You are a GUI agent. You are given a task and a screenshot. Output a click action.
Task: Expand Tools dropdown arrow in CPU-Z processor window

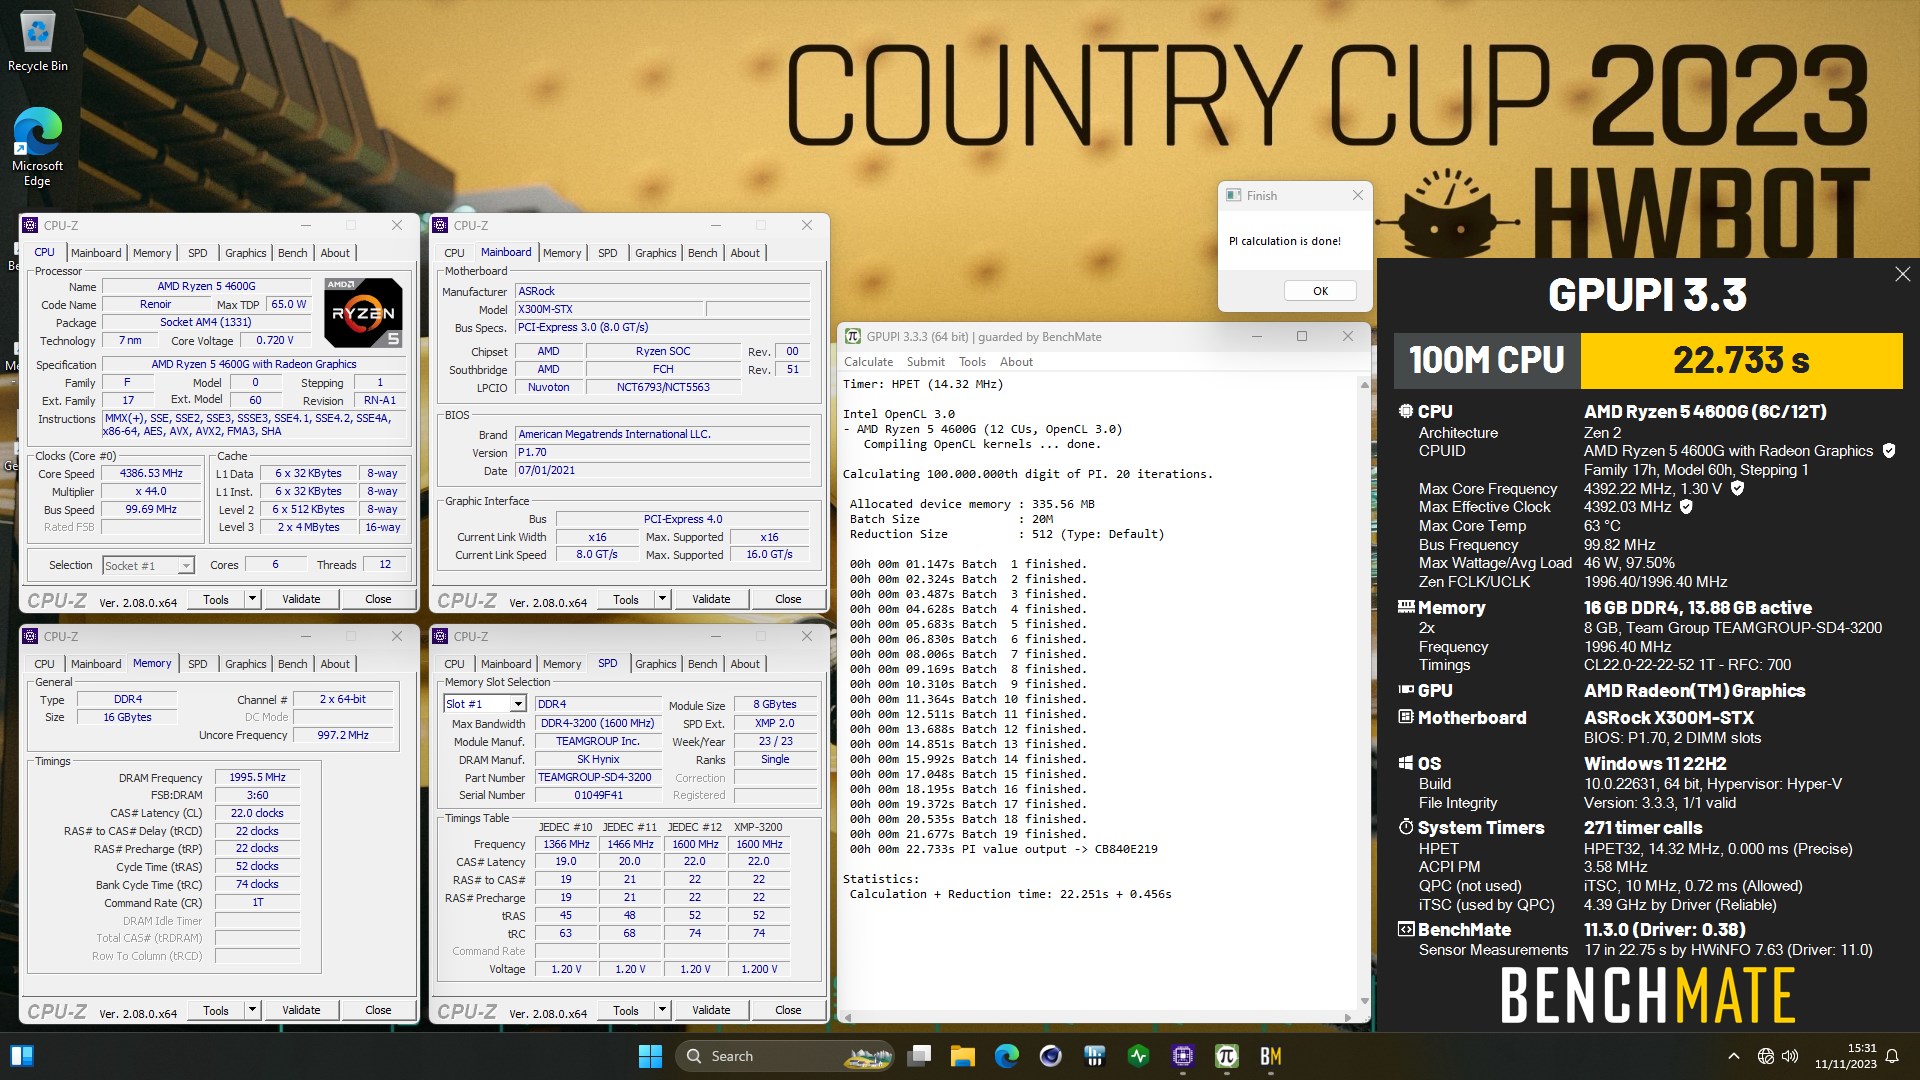(x=252, y=599)
